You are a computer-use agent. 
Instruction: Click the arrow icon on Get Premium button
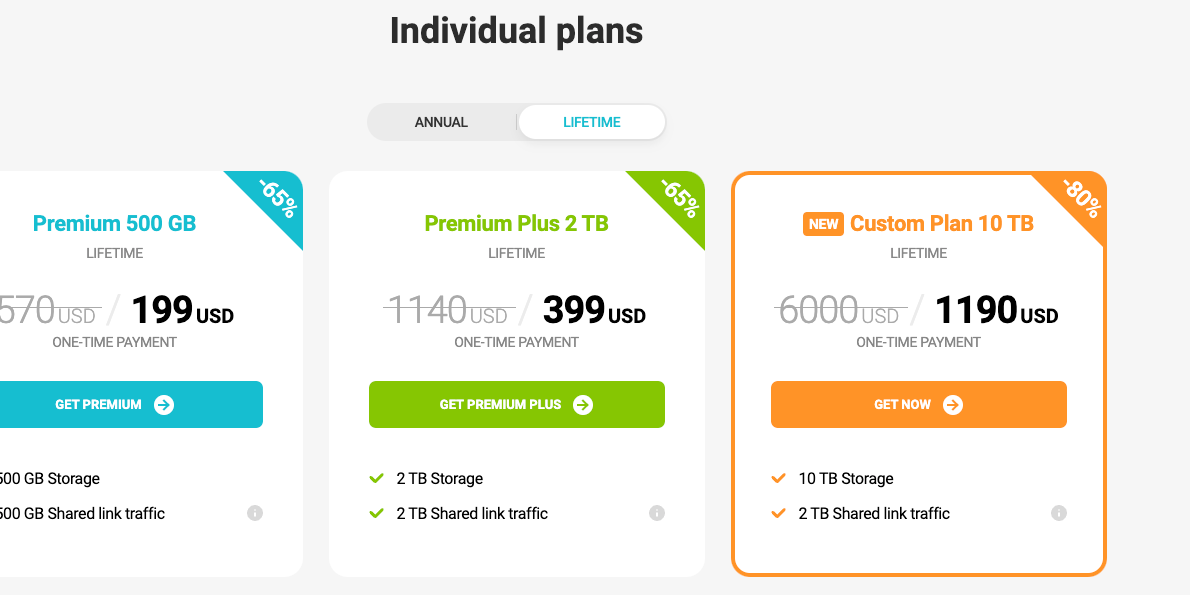coord(164,405)
